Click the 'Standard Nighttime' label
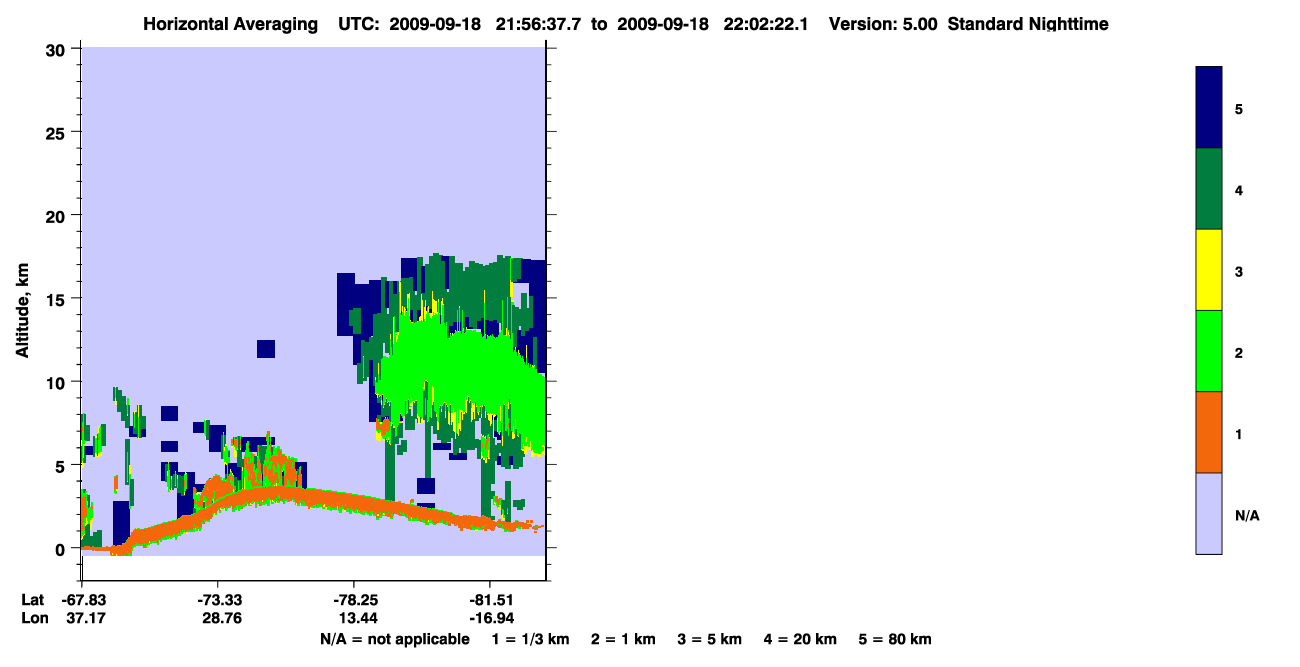Image resolution: width=1300 pixels, height=667 pixels. point(1027,24)
